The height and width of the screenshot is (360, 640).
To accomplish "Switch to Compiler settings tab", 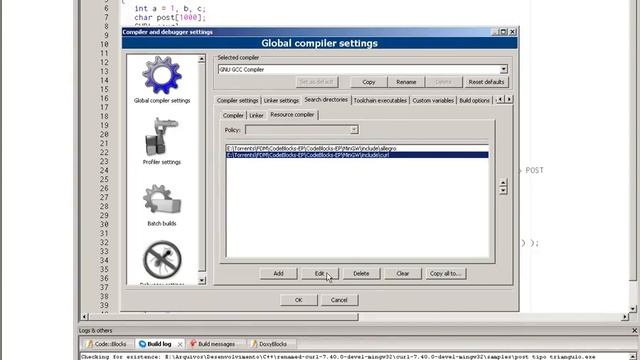I will coord(237,100).
